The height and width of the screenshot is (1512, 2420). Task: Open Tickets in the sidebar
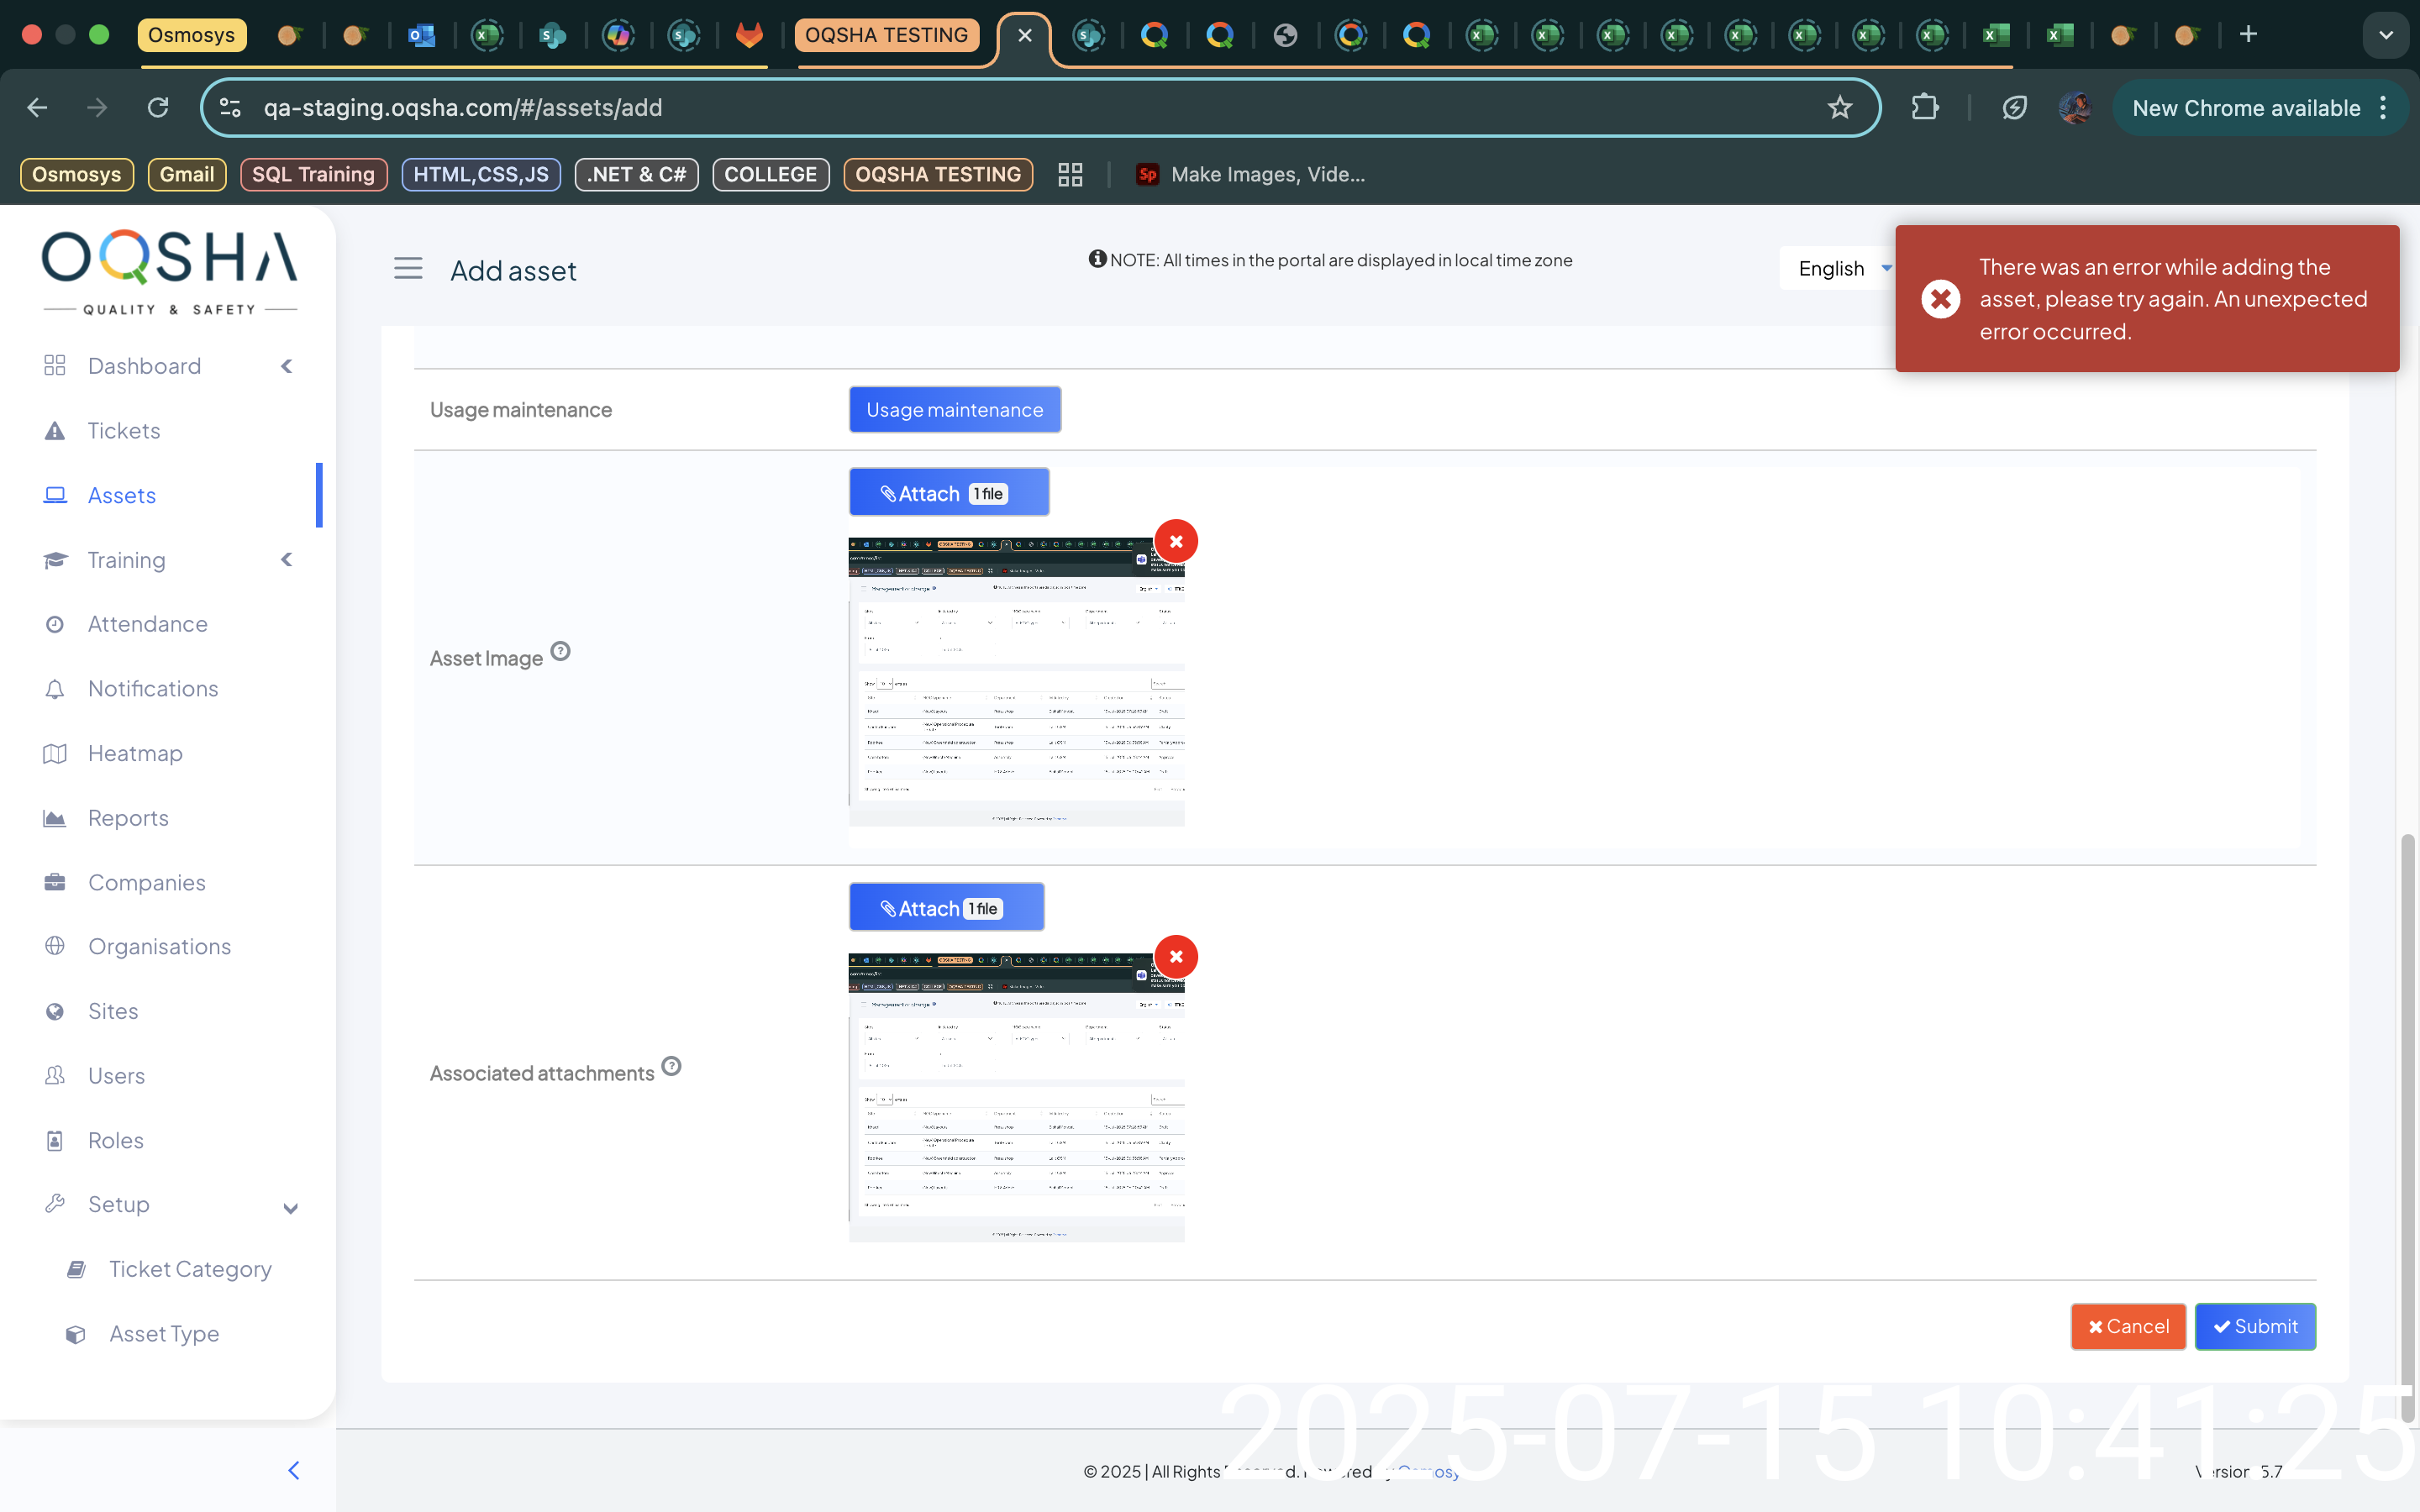tap(124, 431)
